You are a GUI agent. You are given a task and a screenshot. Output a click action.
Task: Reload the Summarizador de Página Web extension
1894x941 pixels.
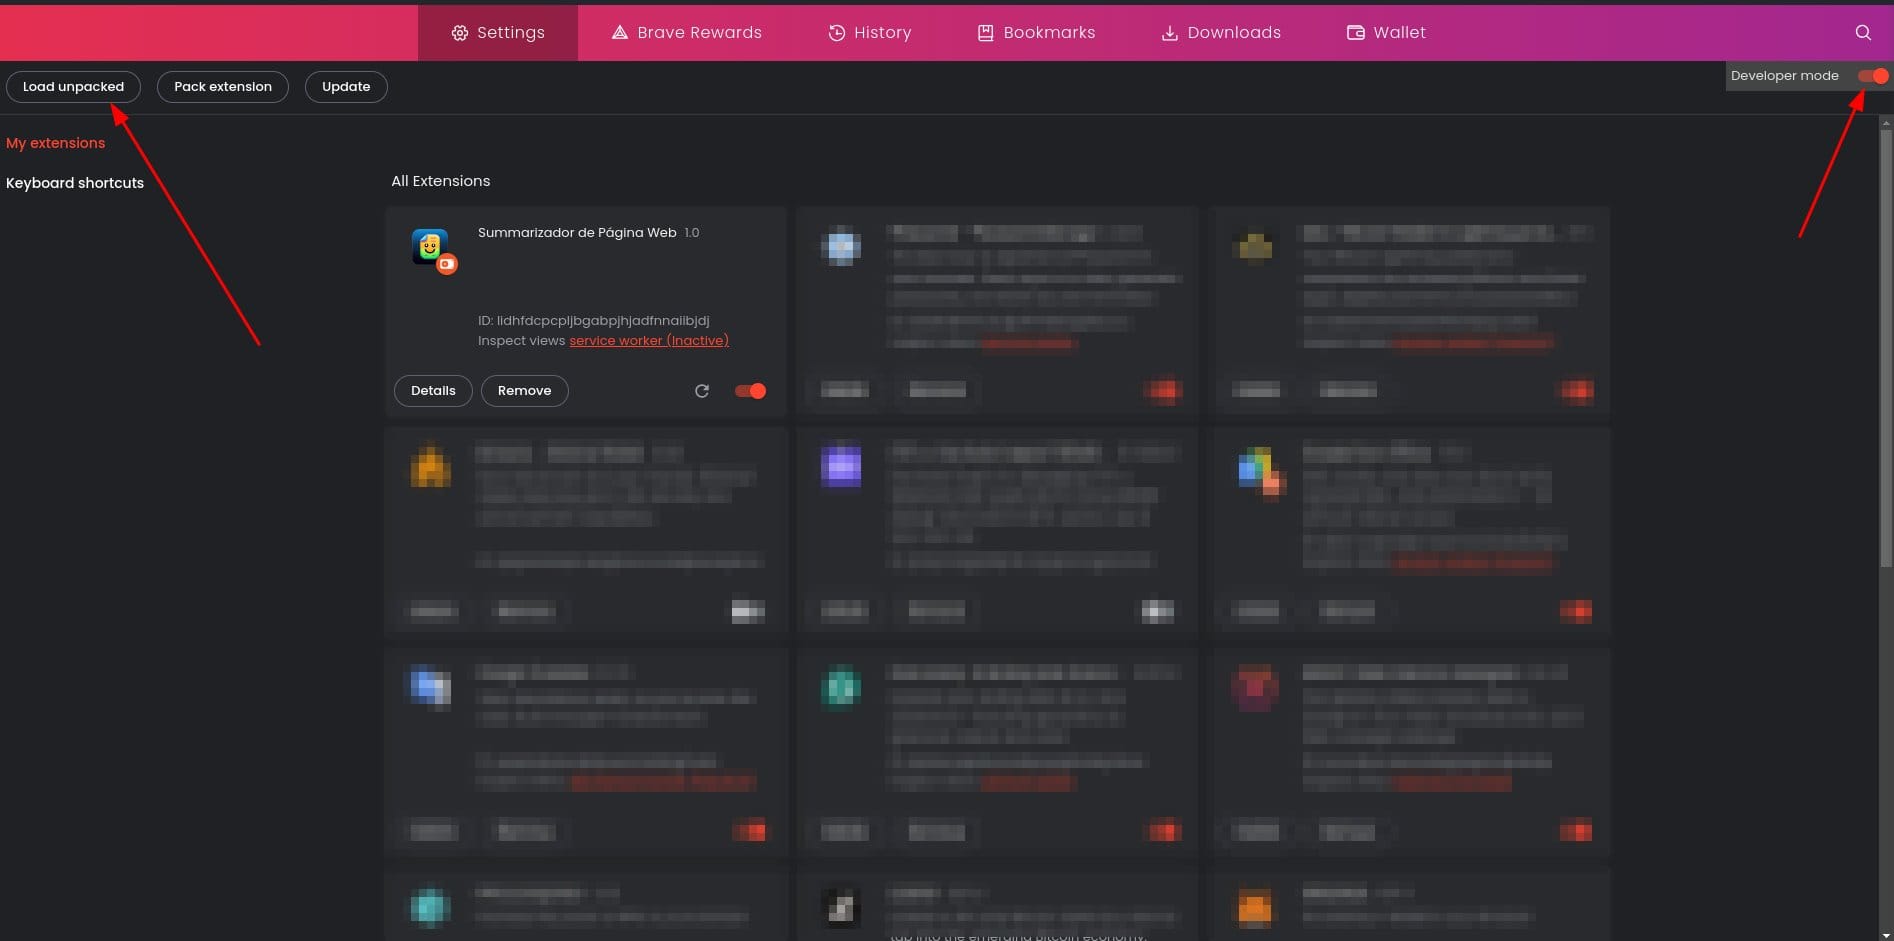coord(702,391)
